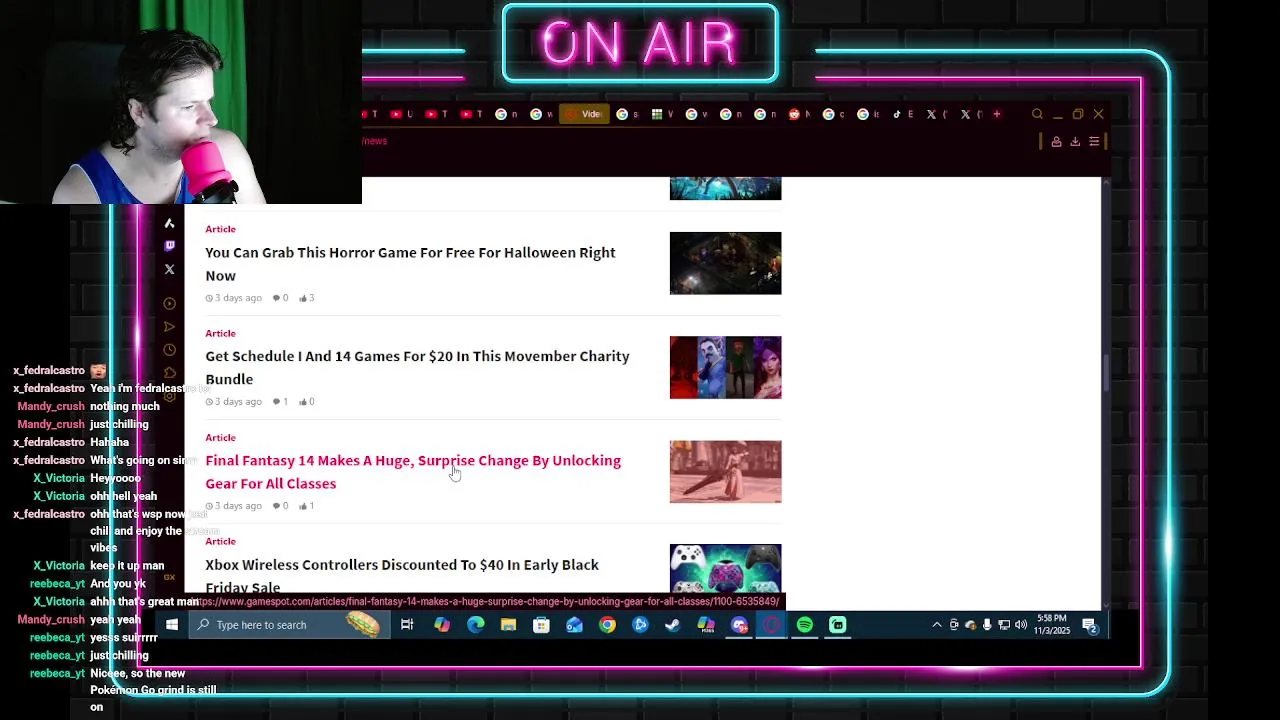
Task: Launch Microsoft Edge from taskbar
Action: click(475, 625)
